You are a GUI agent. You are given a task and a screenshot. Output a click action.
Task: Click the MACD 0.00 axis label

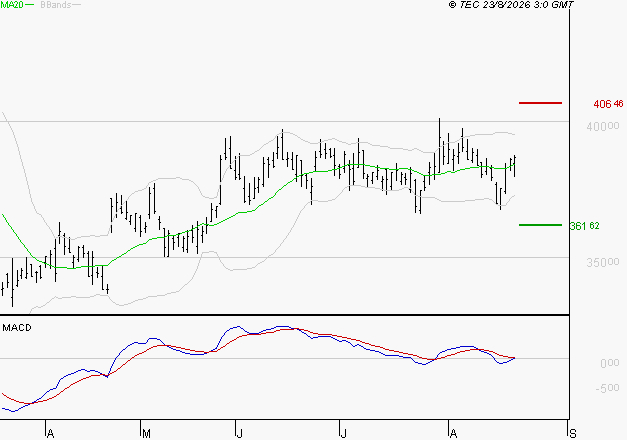[610, 363]
